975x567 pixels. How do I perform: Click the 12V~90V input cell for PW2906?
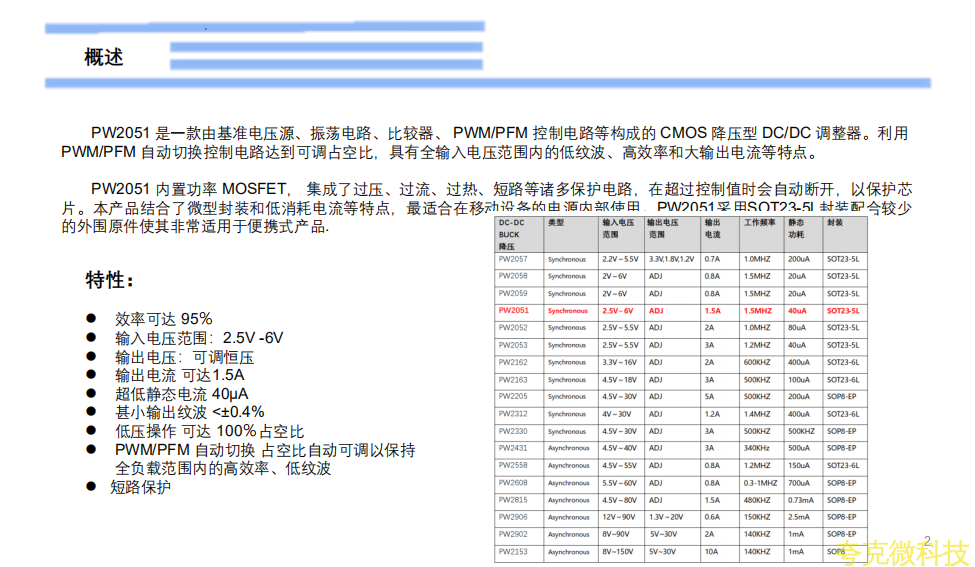(616, 517)
